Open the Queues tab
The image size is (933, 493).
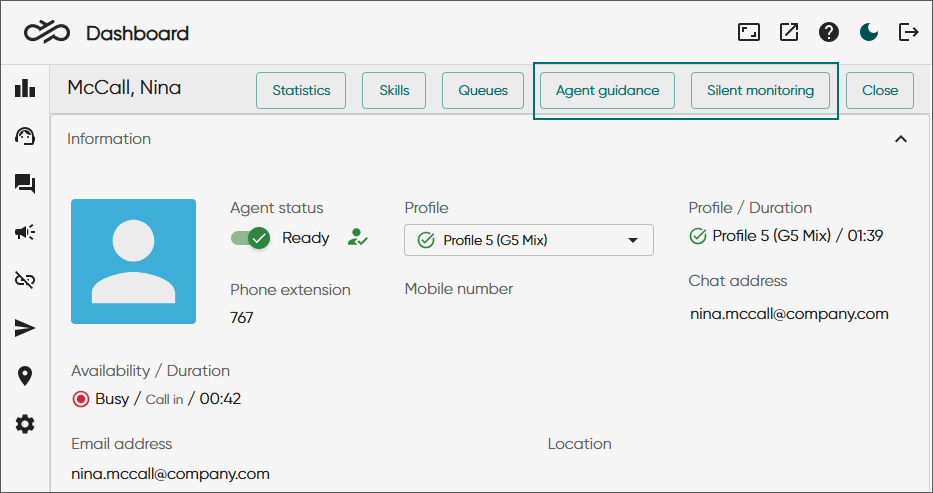[x=483, y=90]
